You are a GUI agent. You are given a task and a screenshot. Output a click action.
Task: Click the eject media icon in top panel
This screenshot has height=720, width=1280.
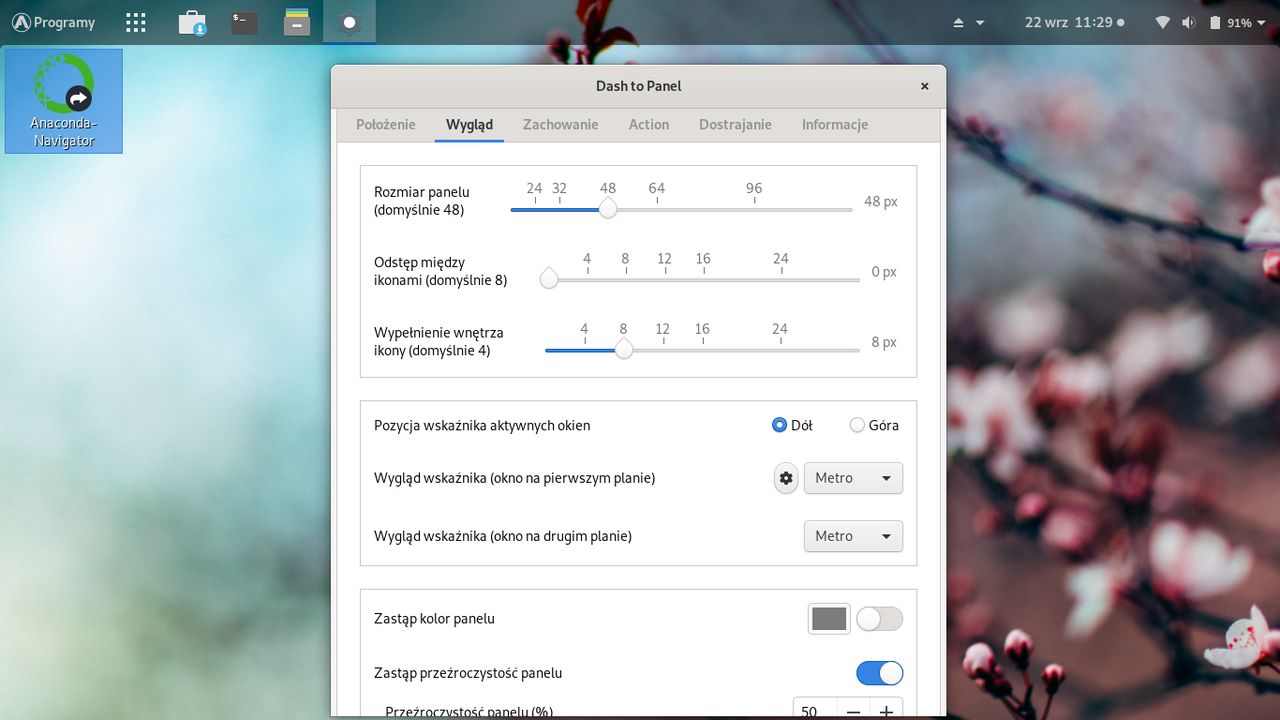(959, 22)
